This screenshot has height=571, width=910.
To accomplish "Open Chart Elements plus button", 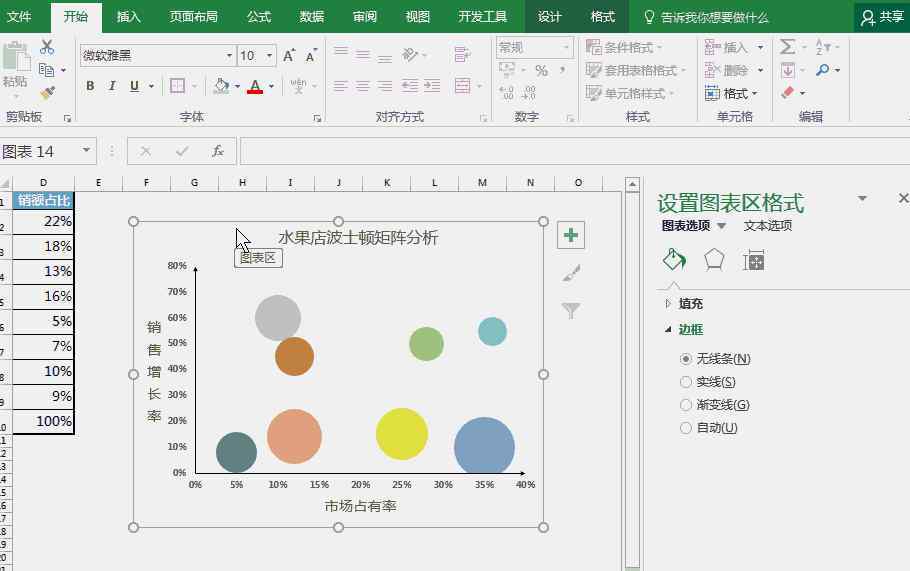I will click(571, 235).
